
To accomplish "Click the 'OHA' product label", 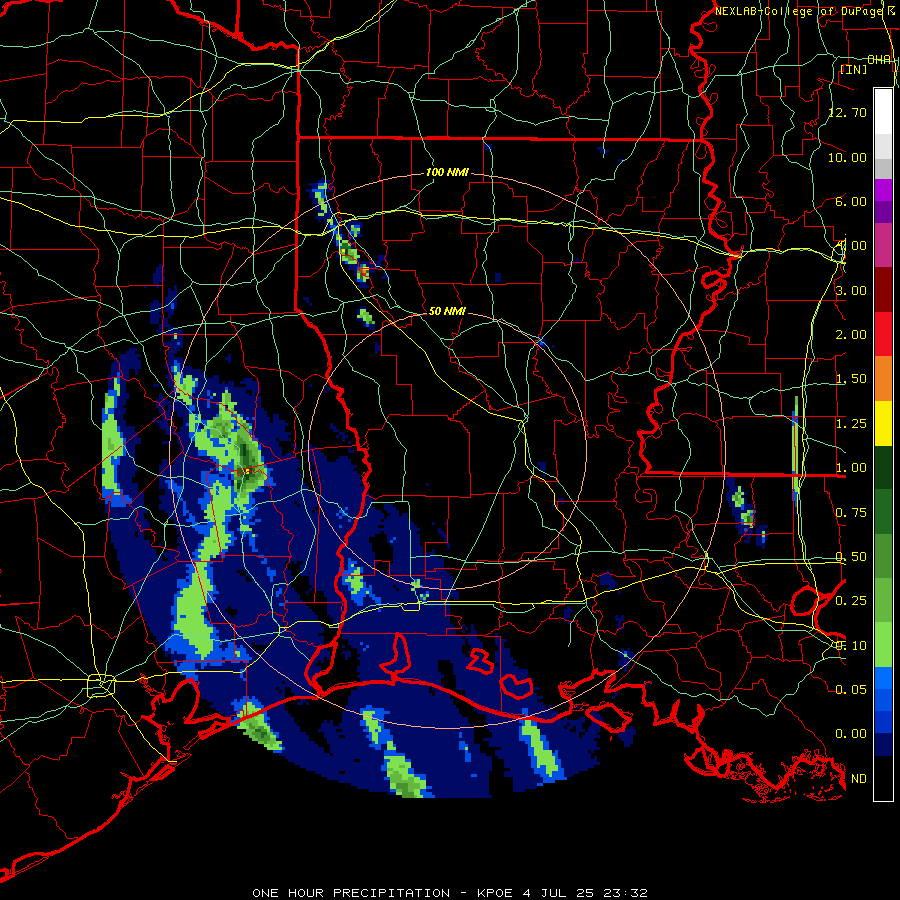I will 879,60.
